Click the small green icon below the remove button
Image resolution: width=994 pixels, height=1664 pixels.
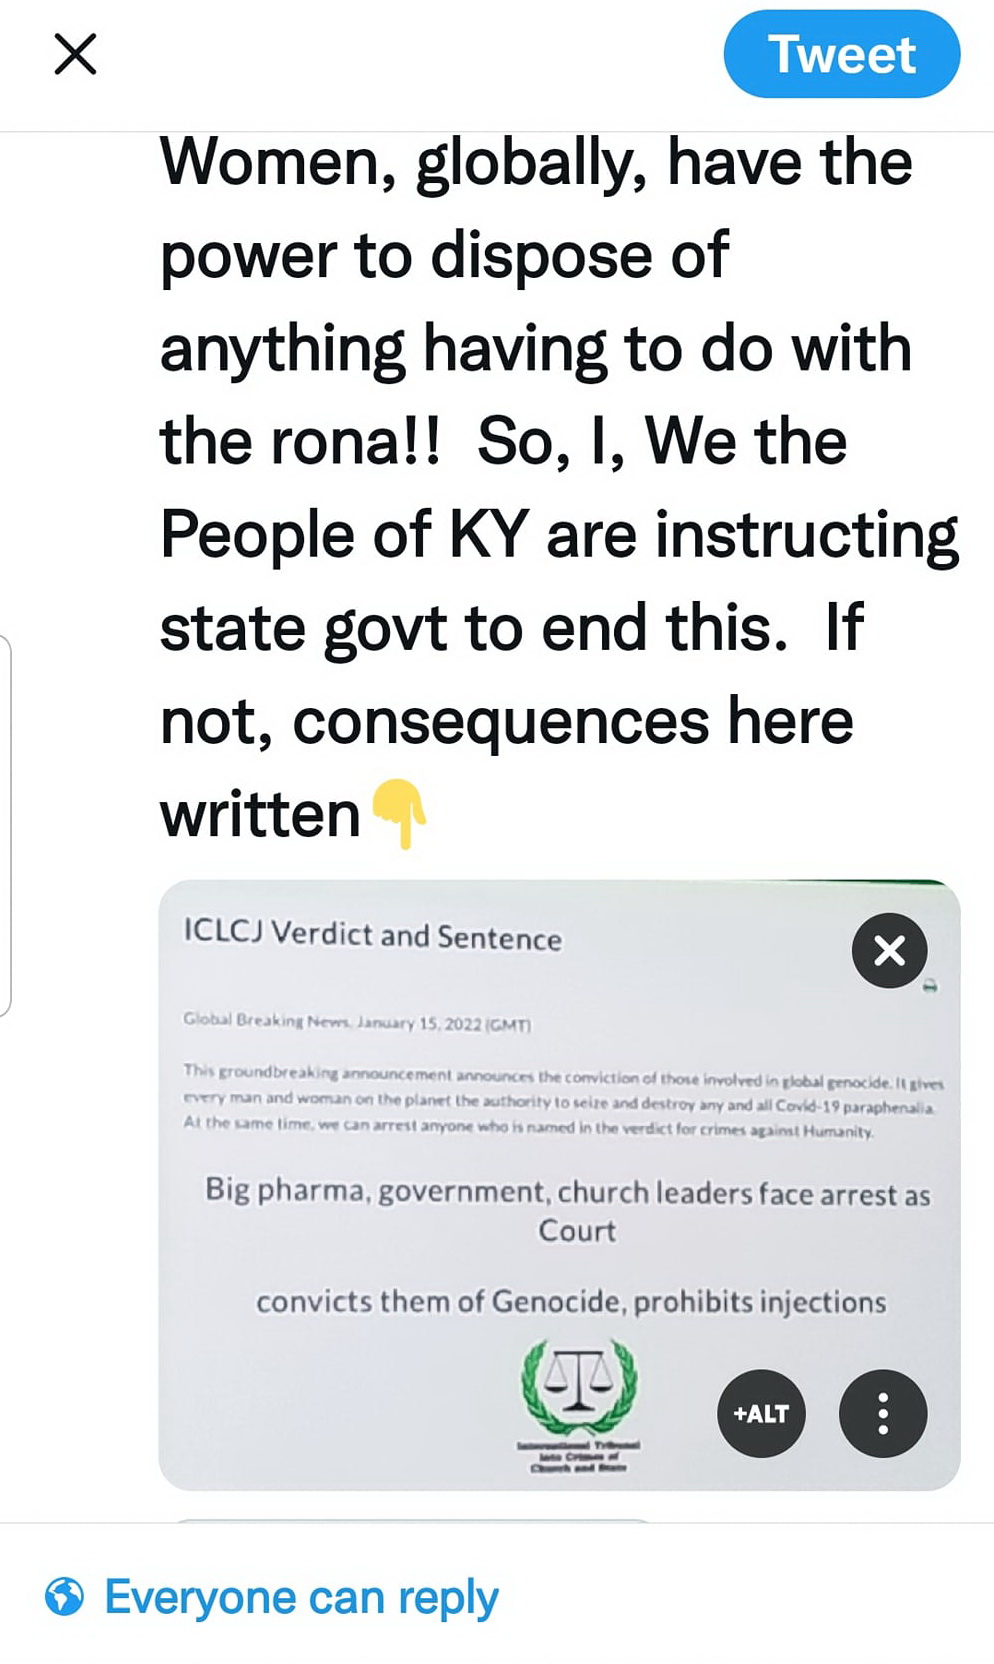click(930, 987)
